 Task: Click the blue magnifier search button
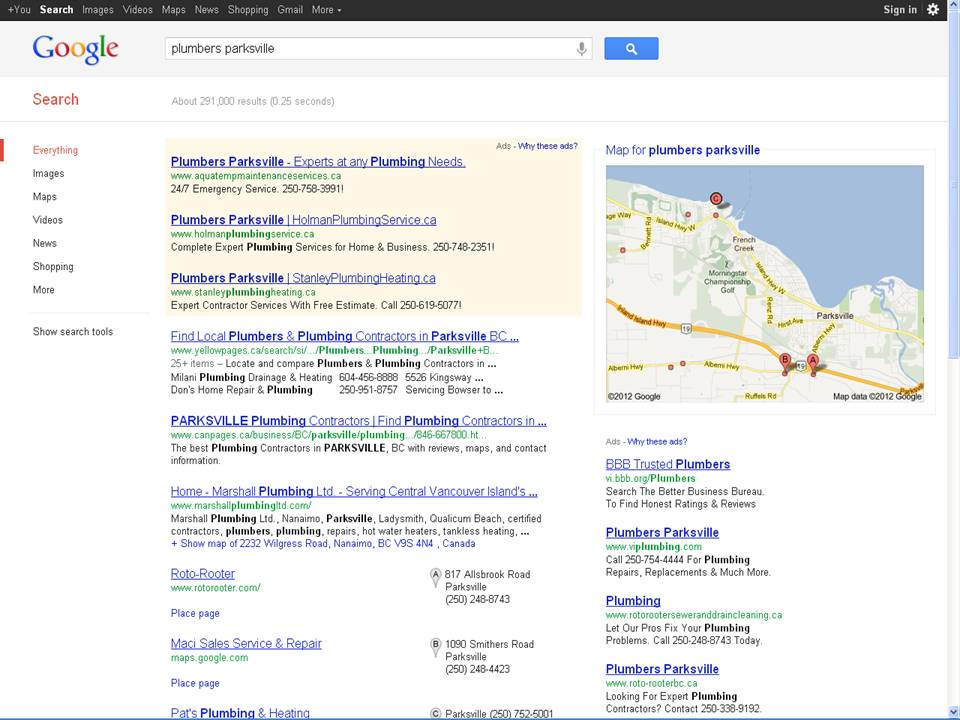pyautogui.click(x=631, y=48)
